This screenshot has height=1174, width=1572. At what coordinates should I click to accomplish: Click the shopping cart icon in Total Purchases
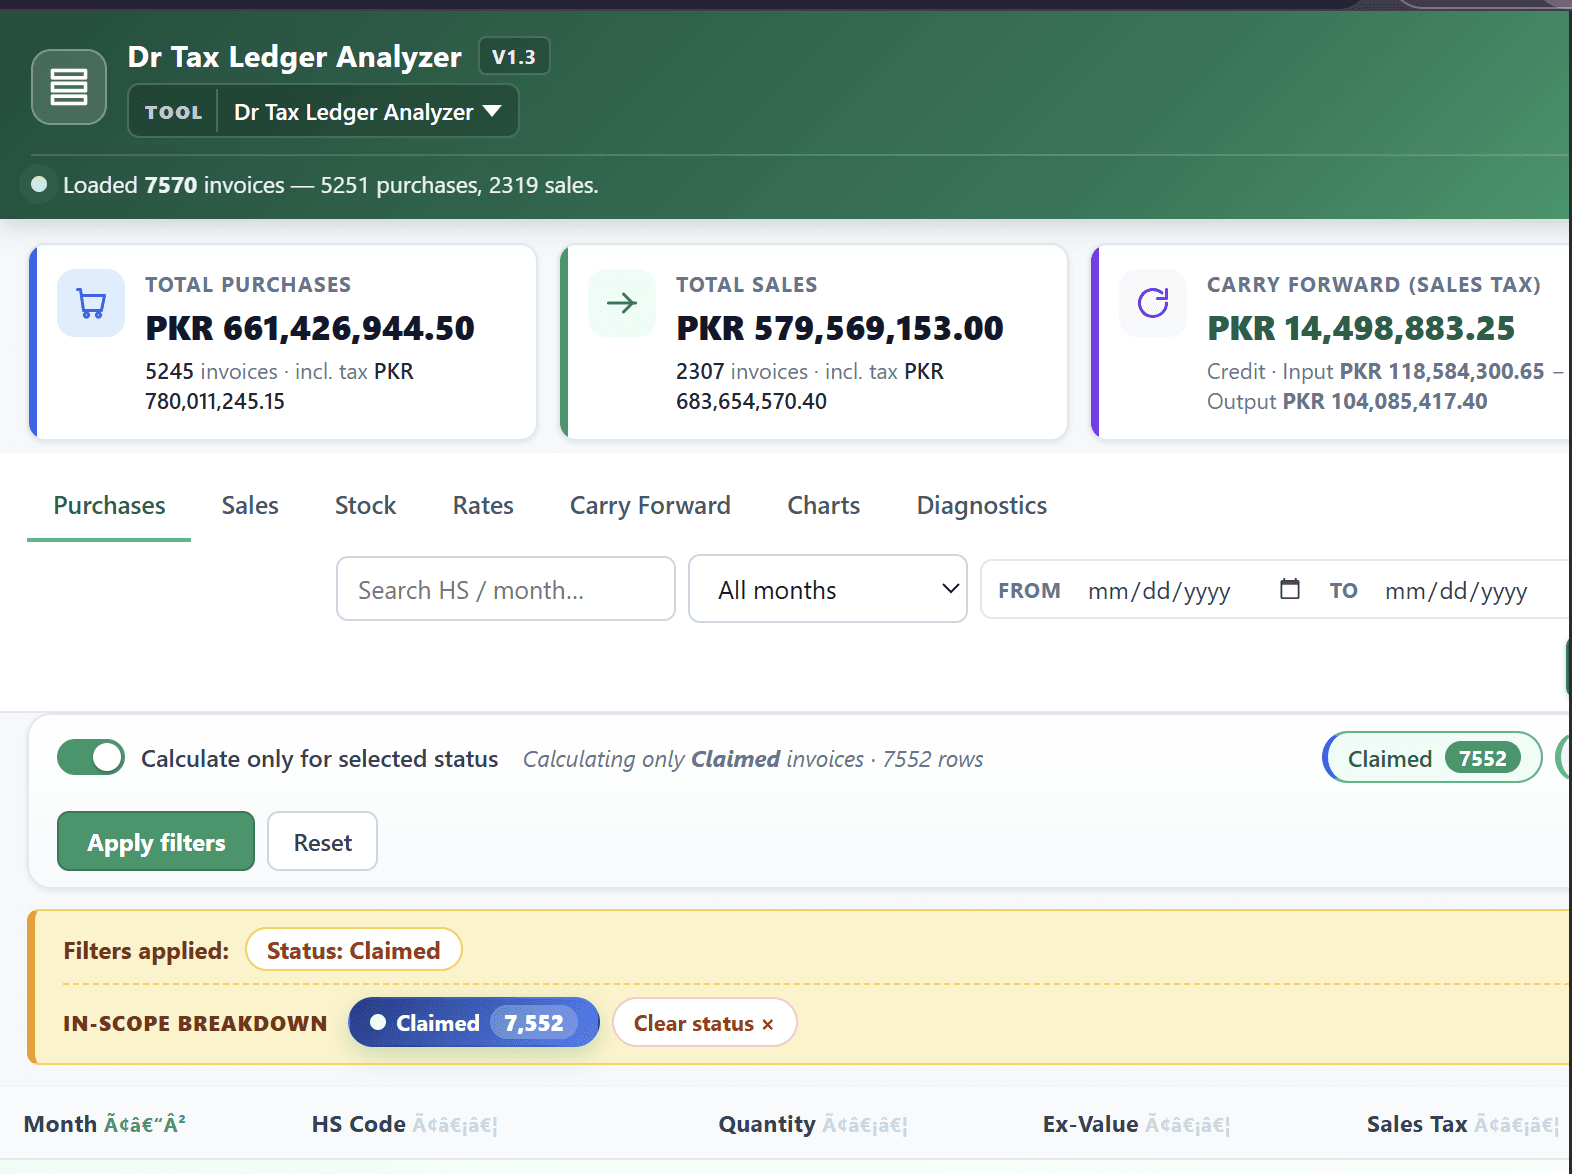point(91,303)
